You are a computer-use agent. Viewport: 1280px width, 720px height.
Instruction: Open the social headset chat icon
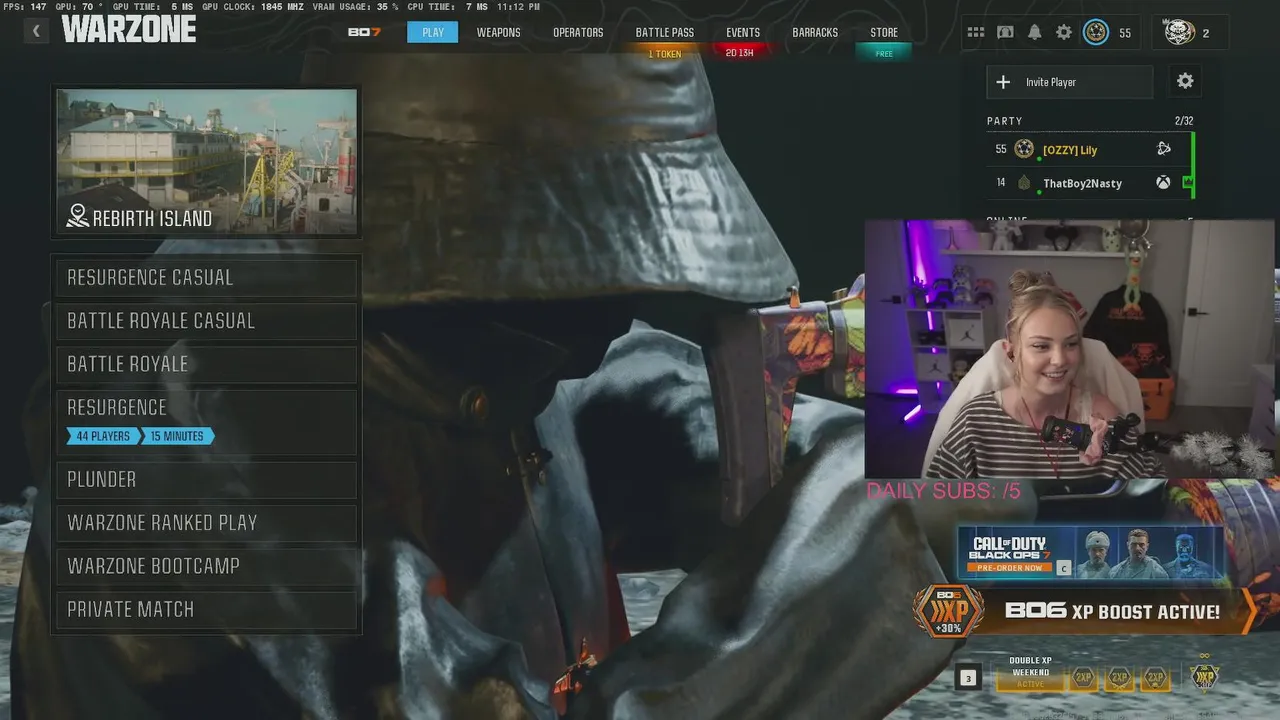coord(1005,32)
